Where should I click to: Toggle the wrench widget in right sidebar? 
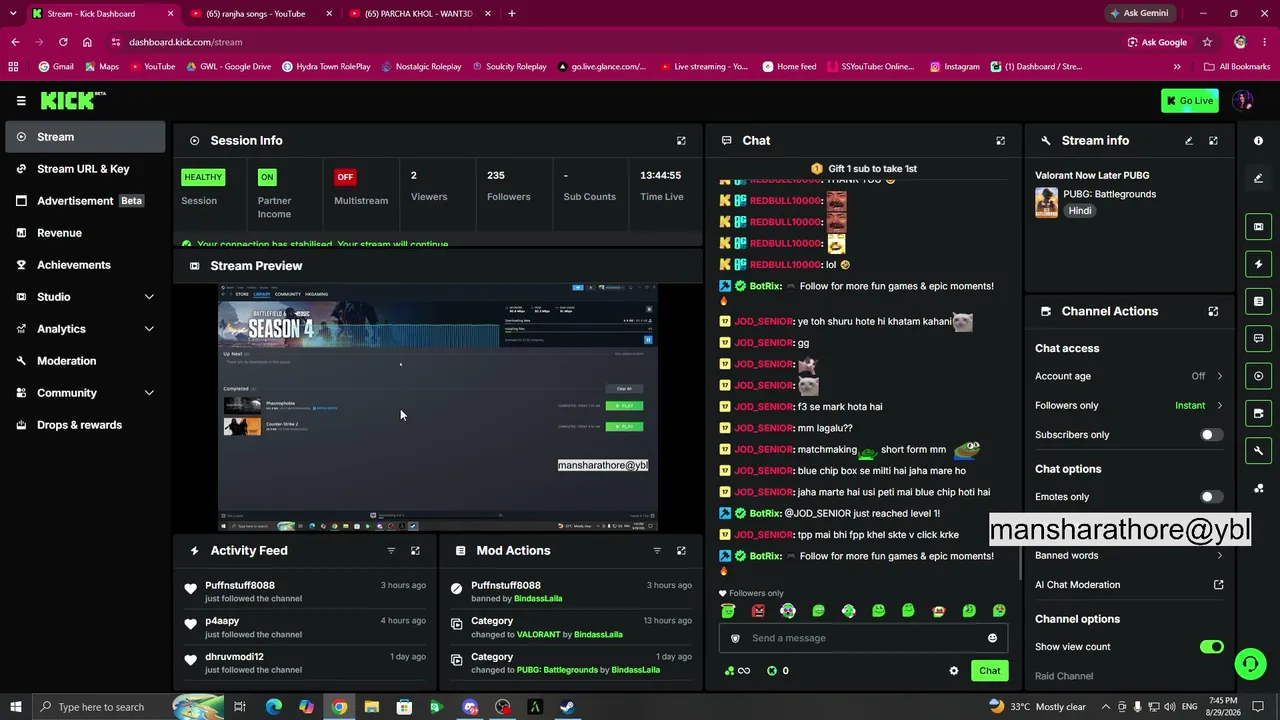1258,450
